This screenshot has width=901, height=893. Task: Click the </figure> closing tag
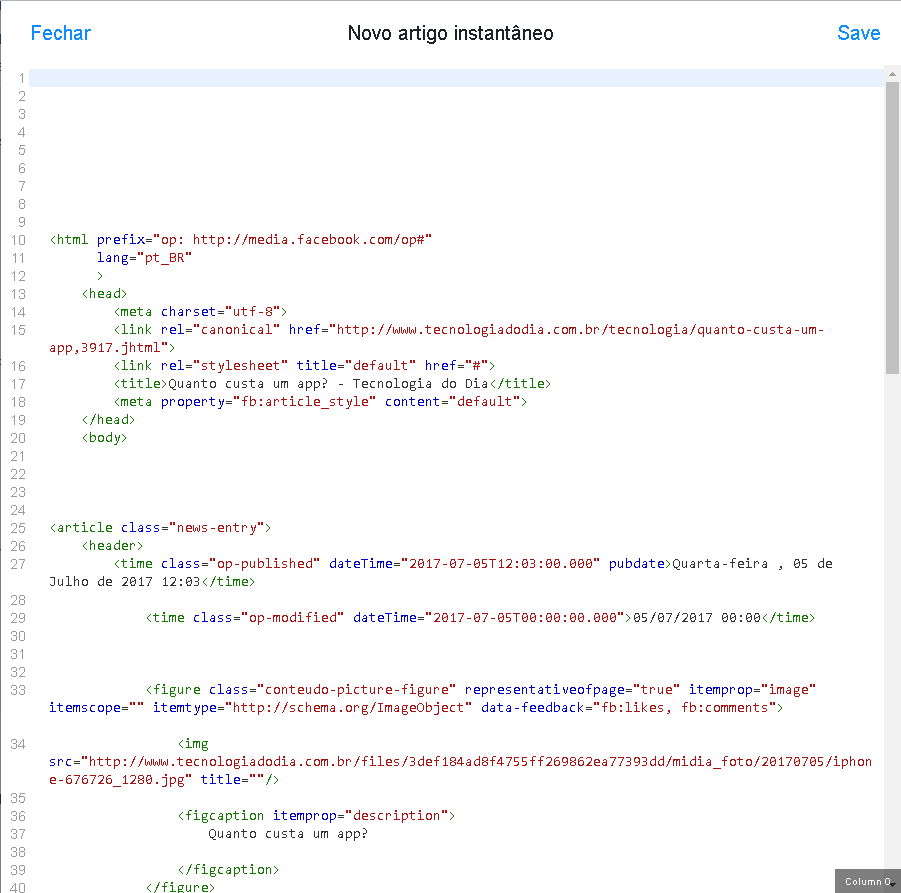[180, 887]
